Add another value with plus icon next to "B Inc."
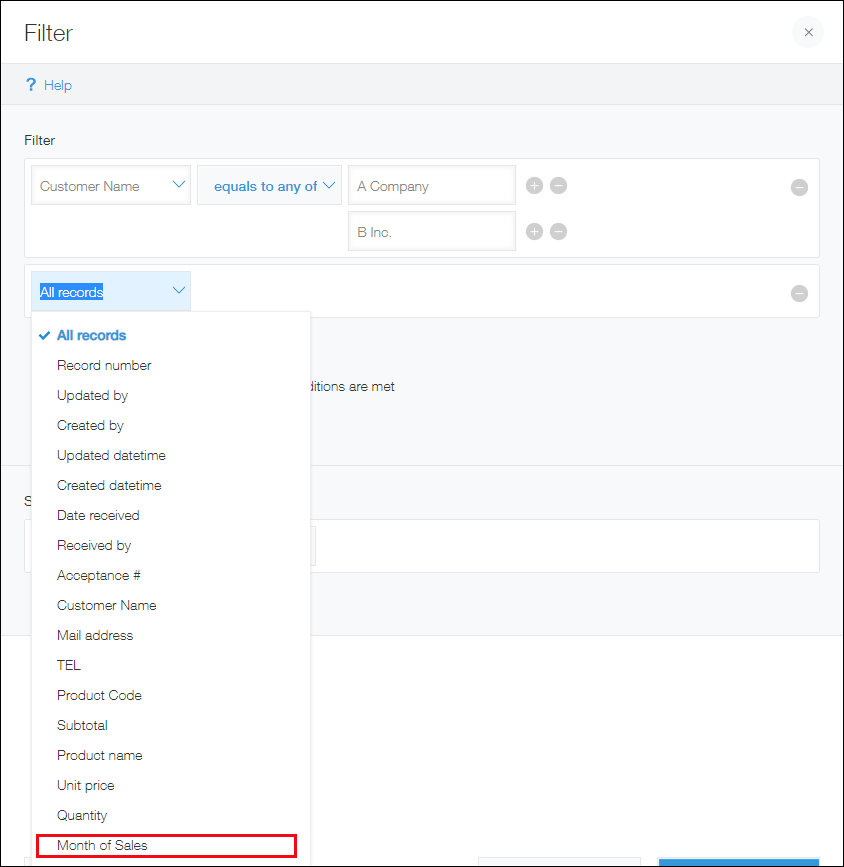The height and width of the screenshot is (867, 844). (534, 231)
